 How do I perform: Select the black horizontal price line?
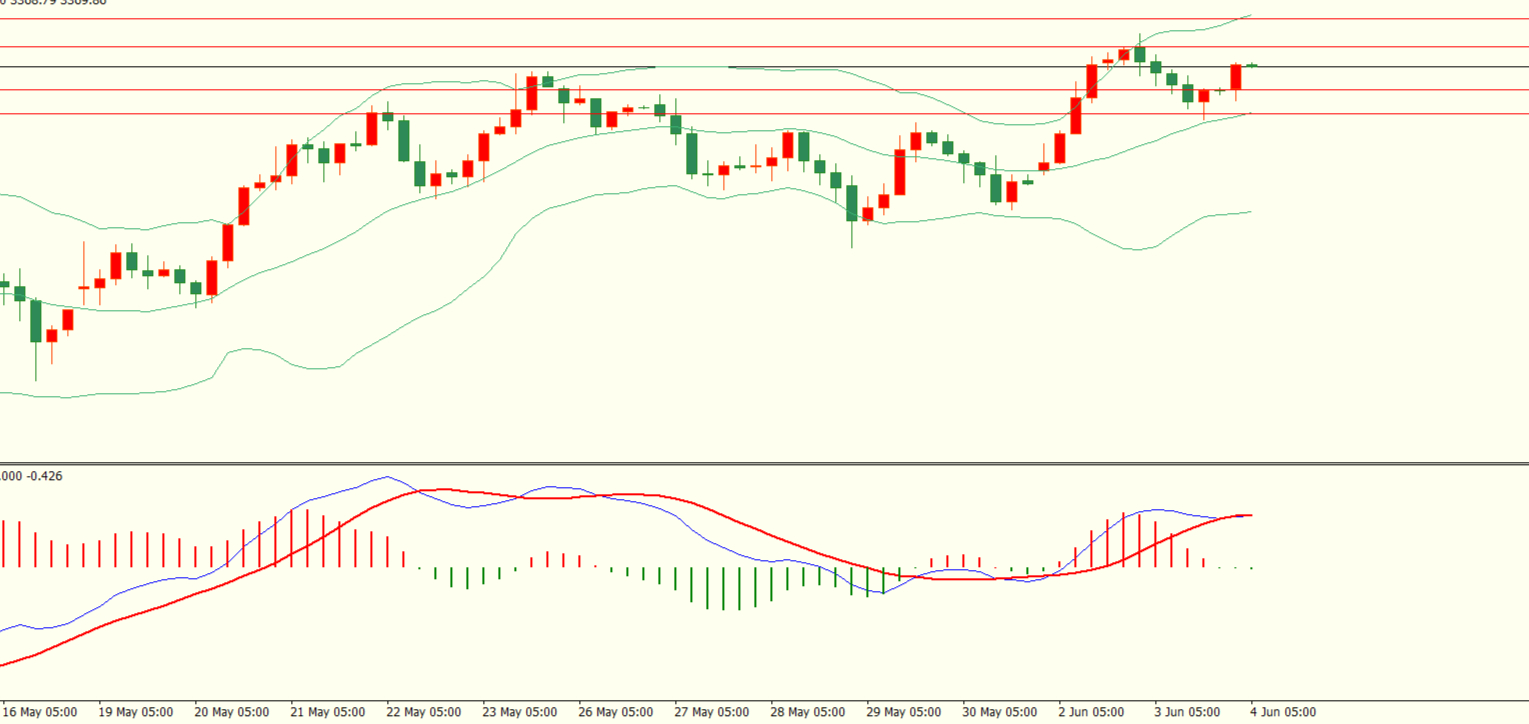pos(764,67)
